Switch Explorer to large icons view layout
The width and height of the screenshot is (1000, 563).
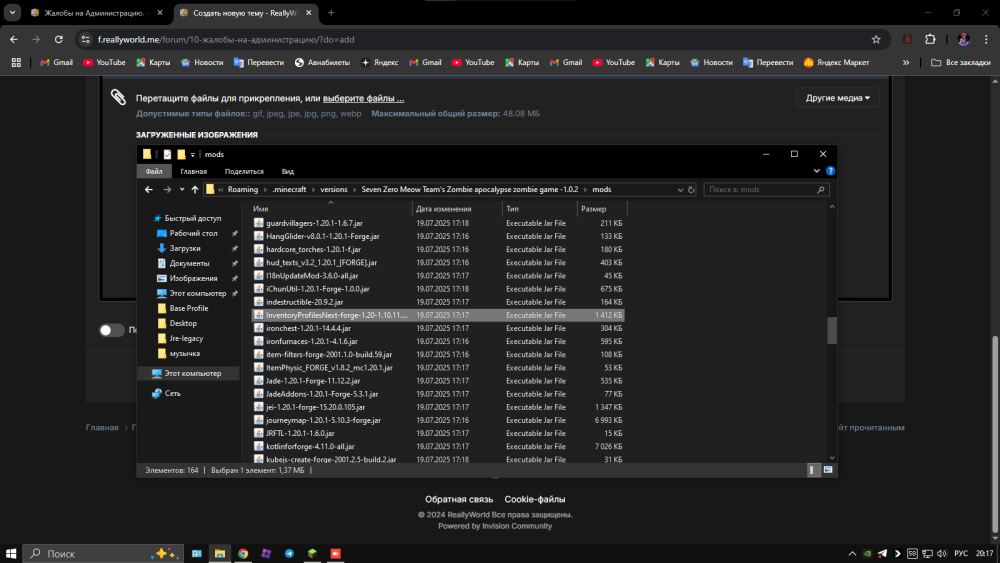point(828,470)
